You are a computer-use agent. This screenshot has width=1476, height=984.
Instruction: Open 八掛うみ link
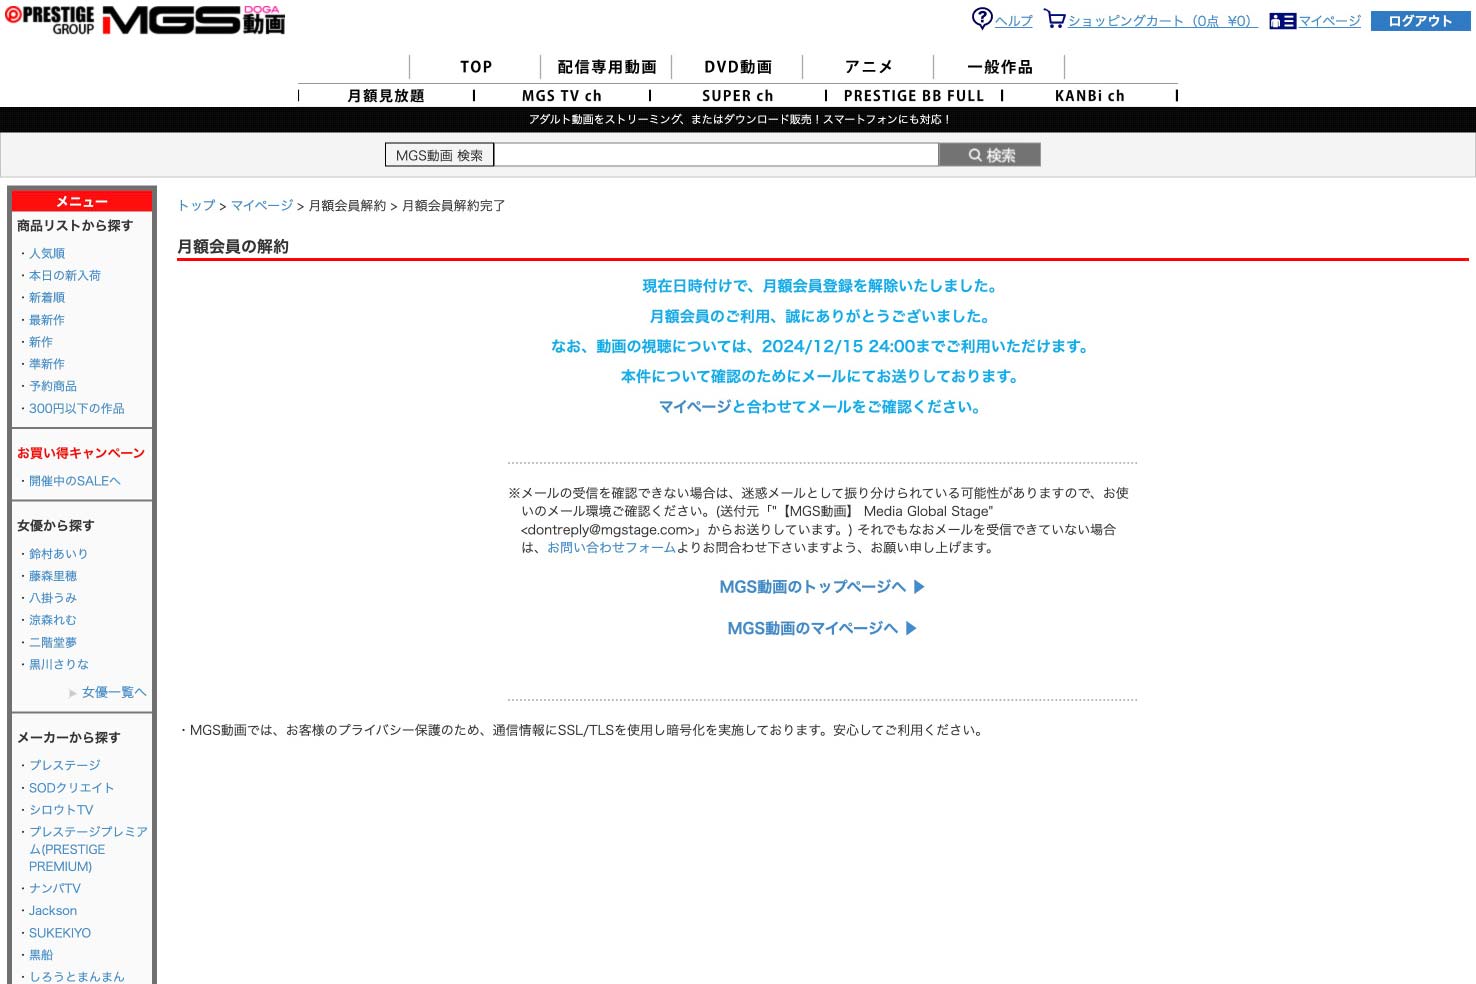(x=53, y=598)
